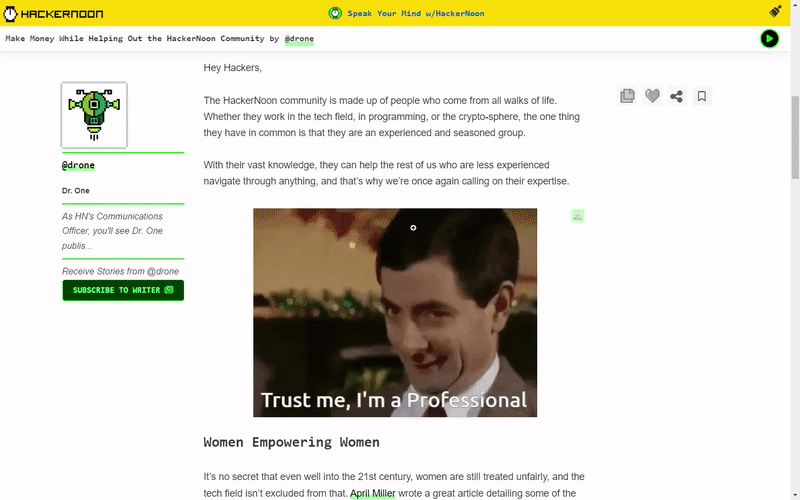Open the Speak Your Mind w/HackerNoon link
The height and width of the screenshot is (500, 800).
(416, 13)
